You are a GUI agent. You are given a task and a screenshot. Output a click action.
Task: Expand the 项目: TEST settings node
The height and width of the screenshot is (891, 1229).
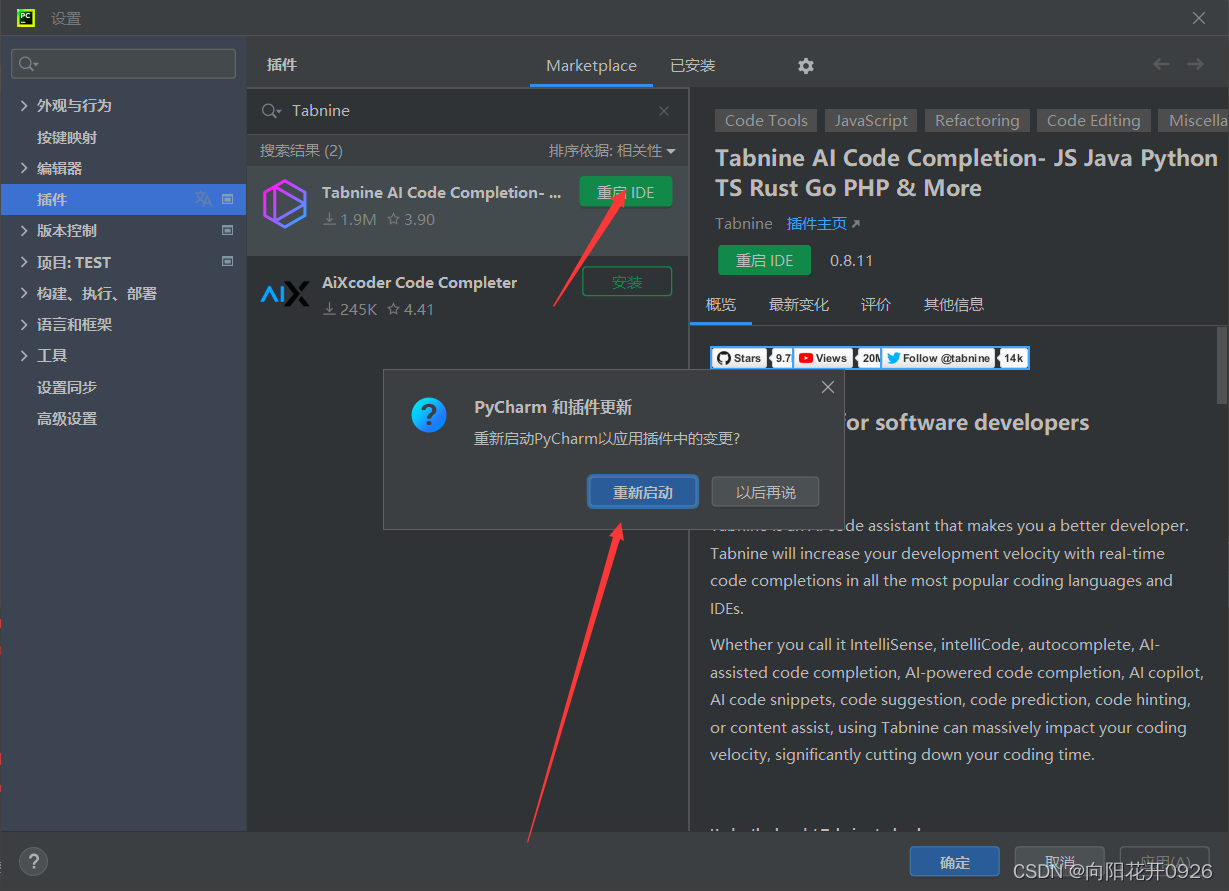click(24, 262)
